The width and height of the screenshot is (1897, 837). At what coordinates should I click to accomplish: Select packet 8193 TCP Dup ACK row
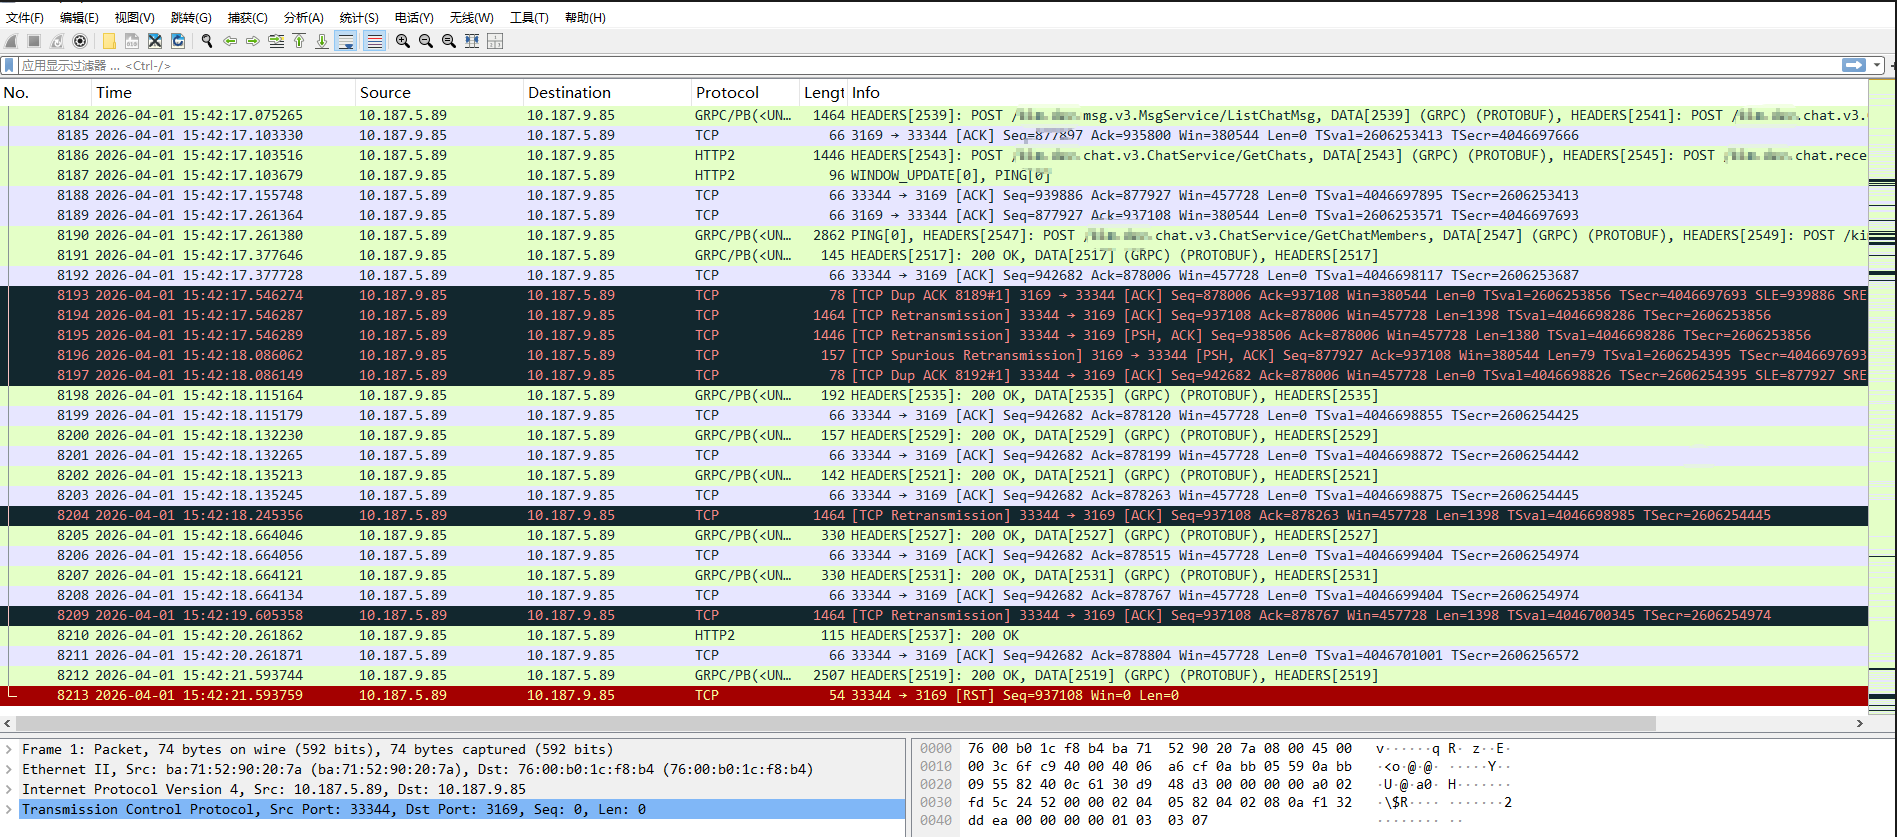pos(934,295)
